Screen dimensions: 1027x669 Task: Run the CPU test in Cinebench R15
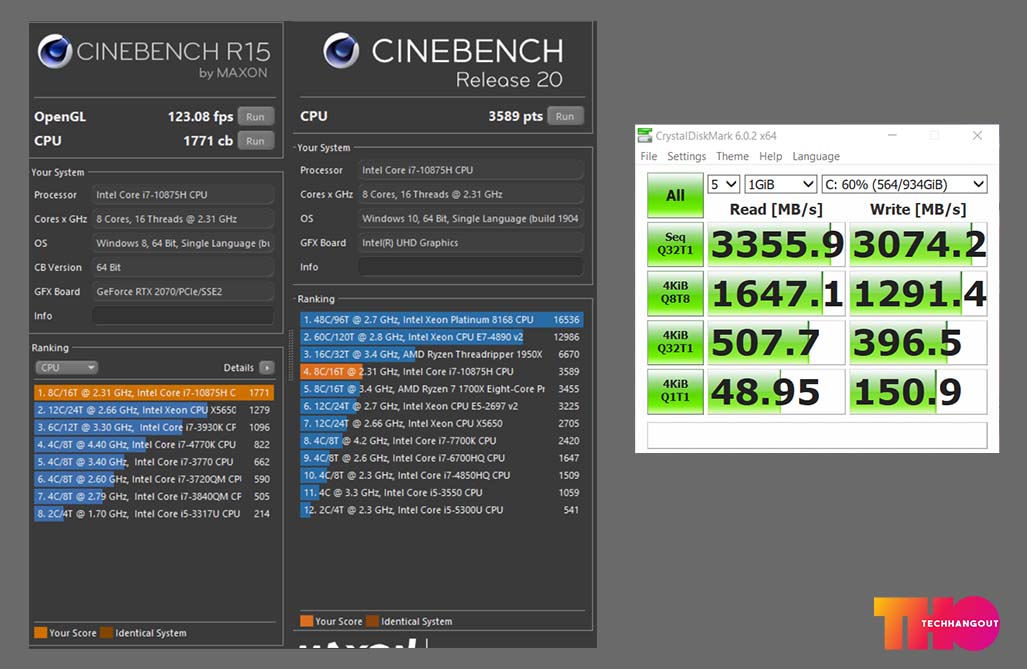(x=255, y=141)
